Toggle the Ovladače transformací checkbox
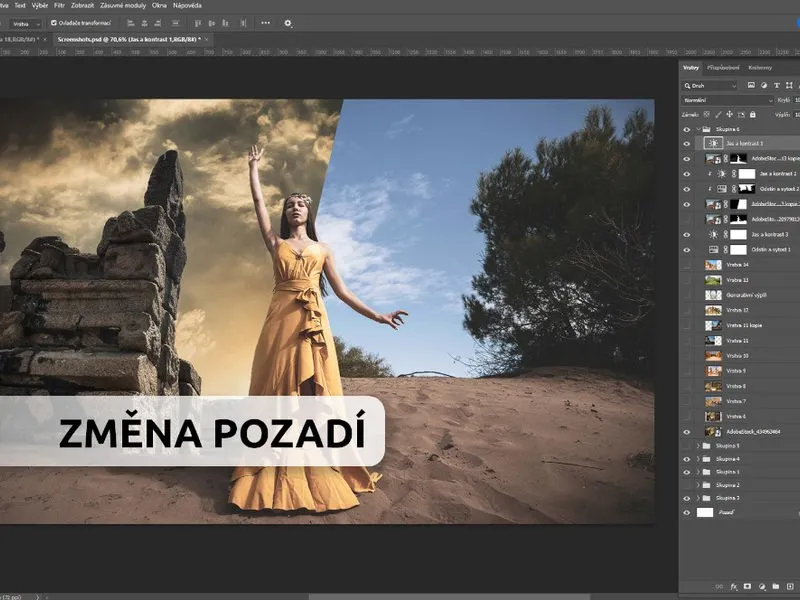The height and width of the screenshot is (600, 800). click(54, 23)
